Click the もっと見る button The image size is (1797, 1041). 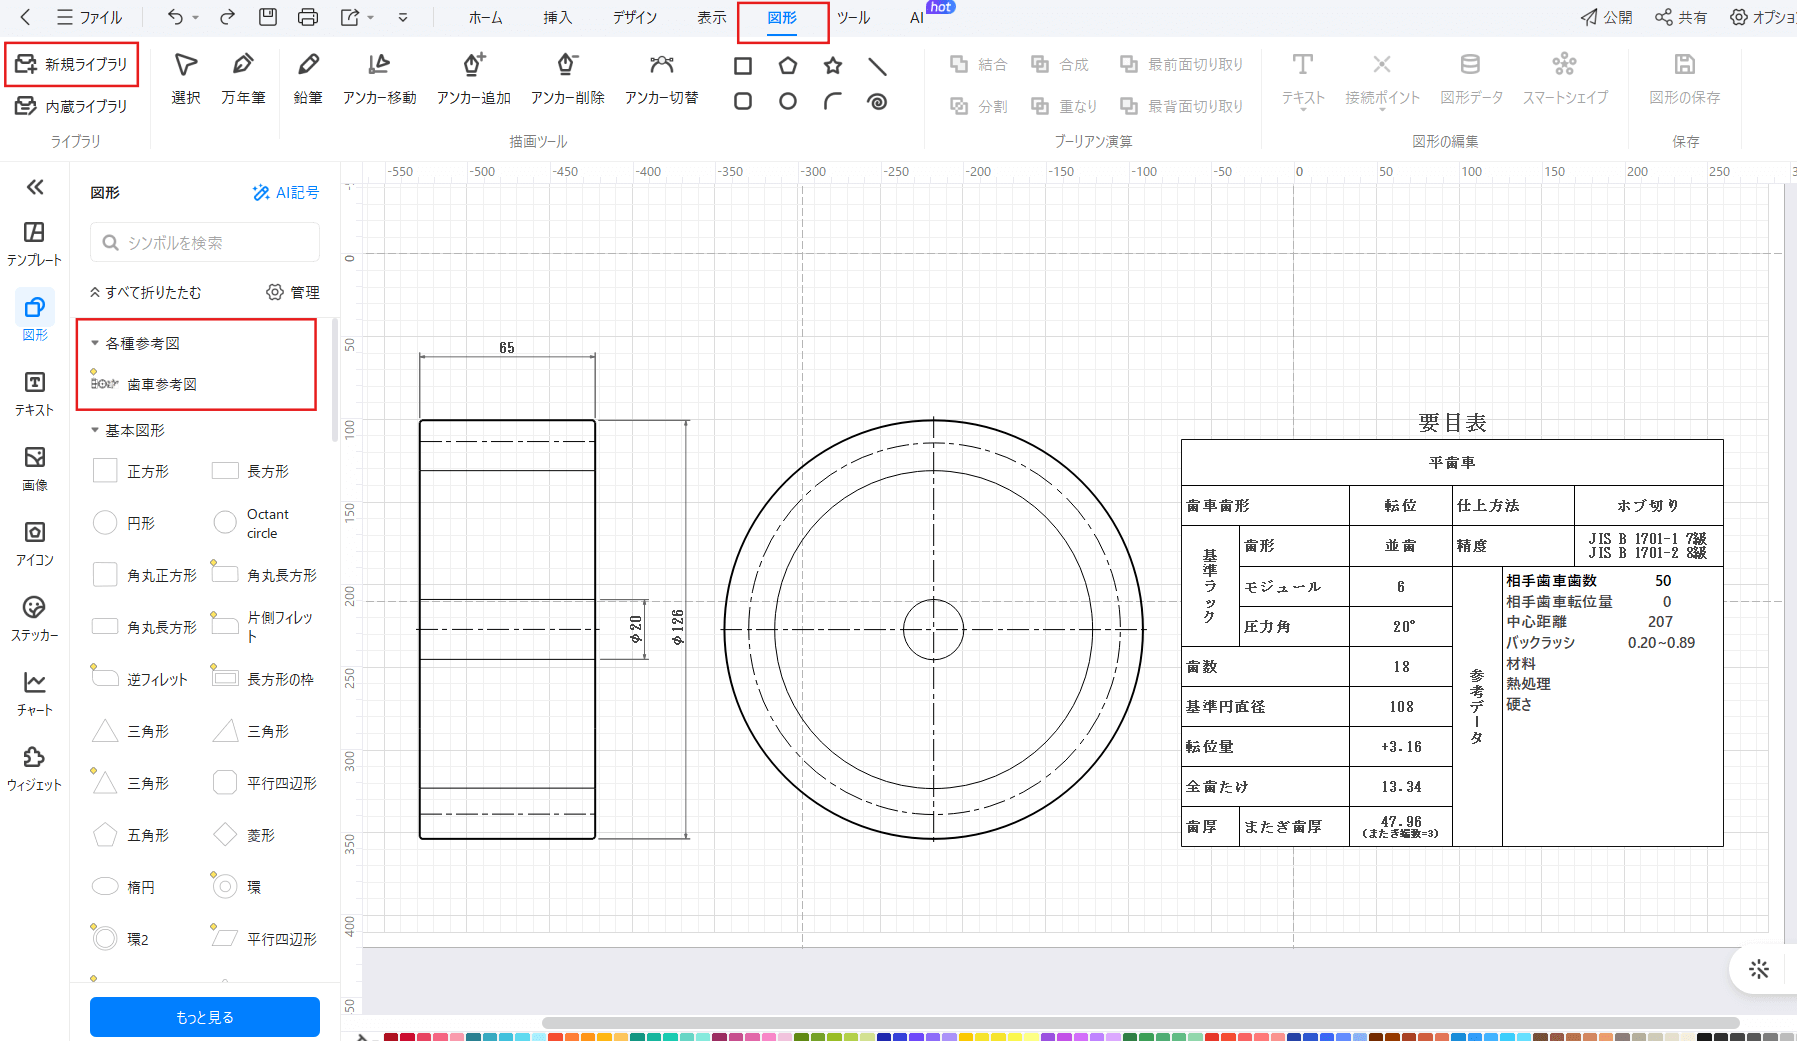click(x=205, y=1017)
